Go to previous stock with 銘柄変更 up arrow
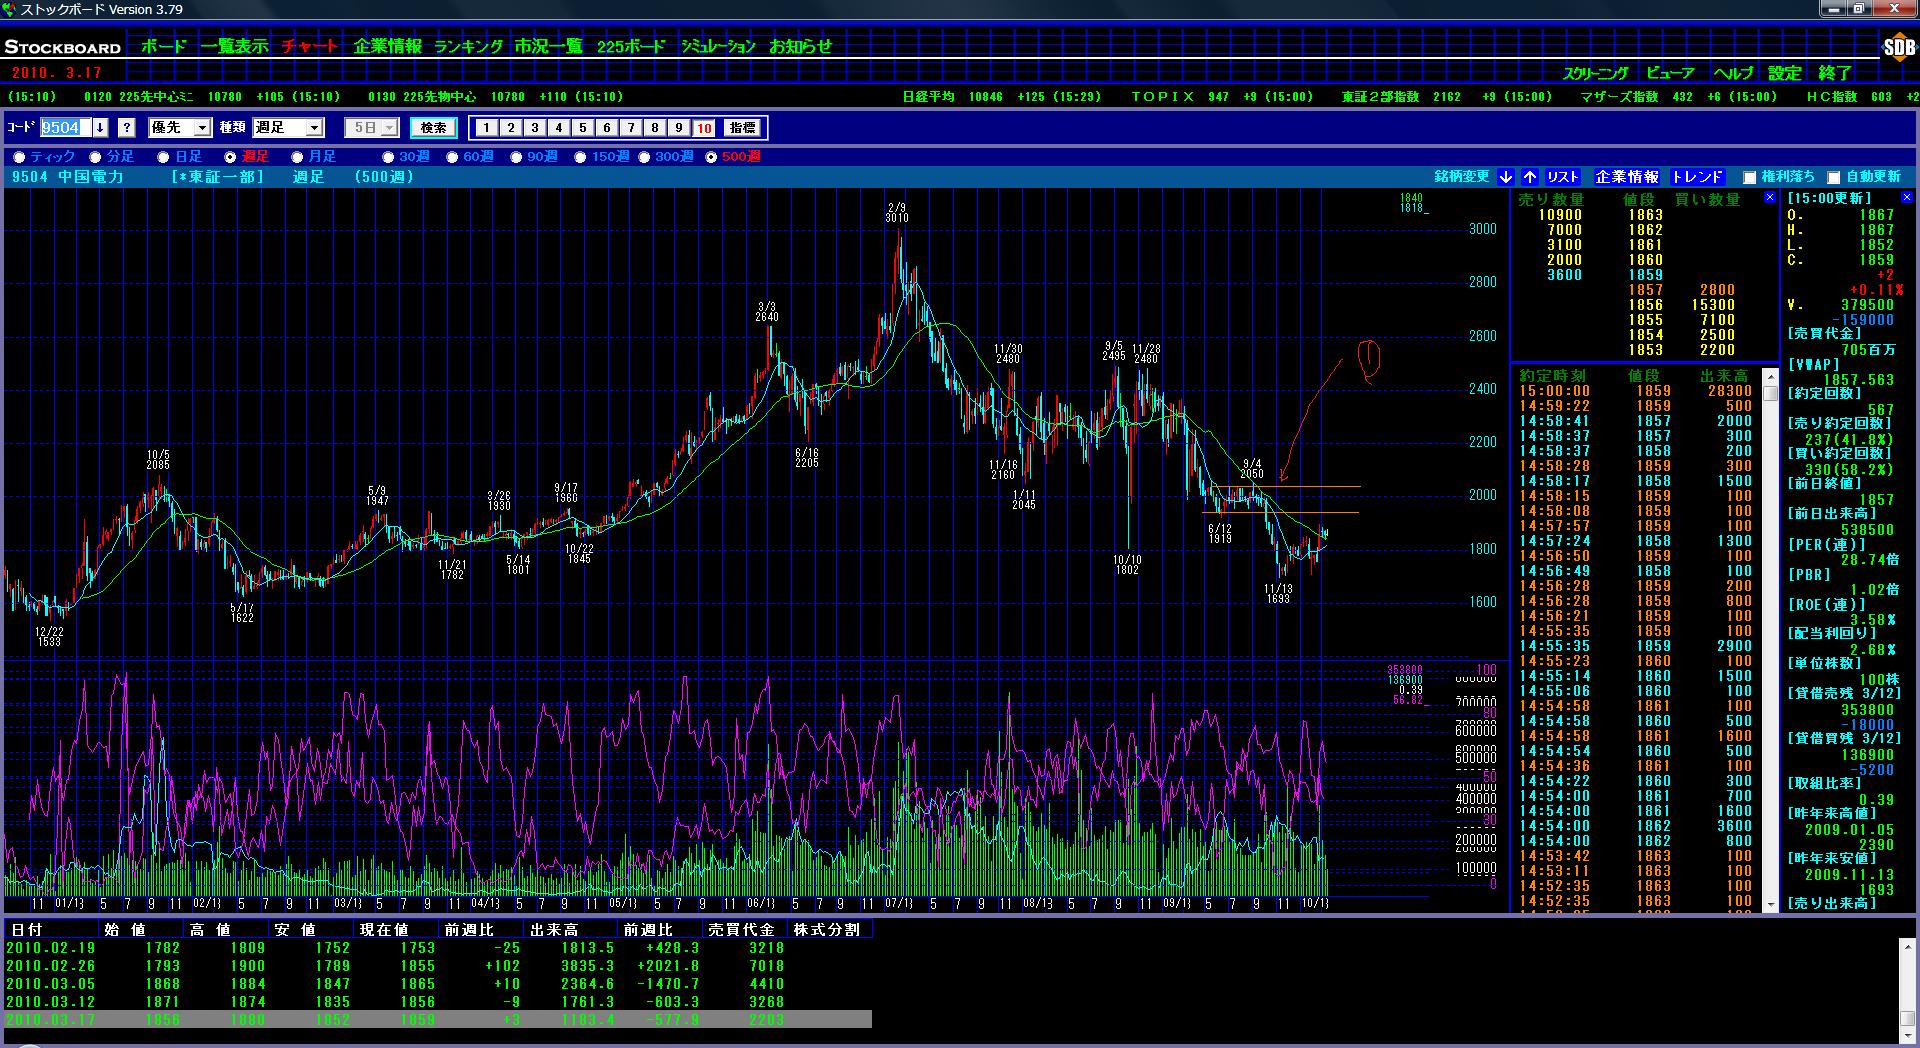Image resolution: width=1920 pixels, height=1048 pixels. (1529, 177)
